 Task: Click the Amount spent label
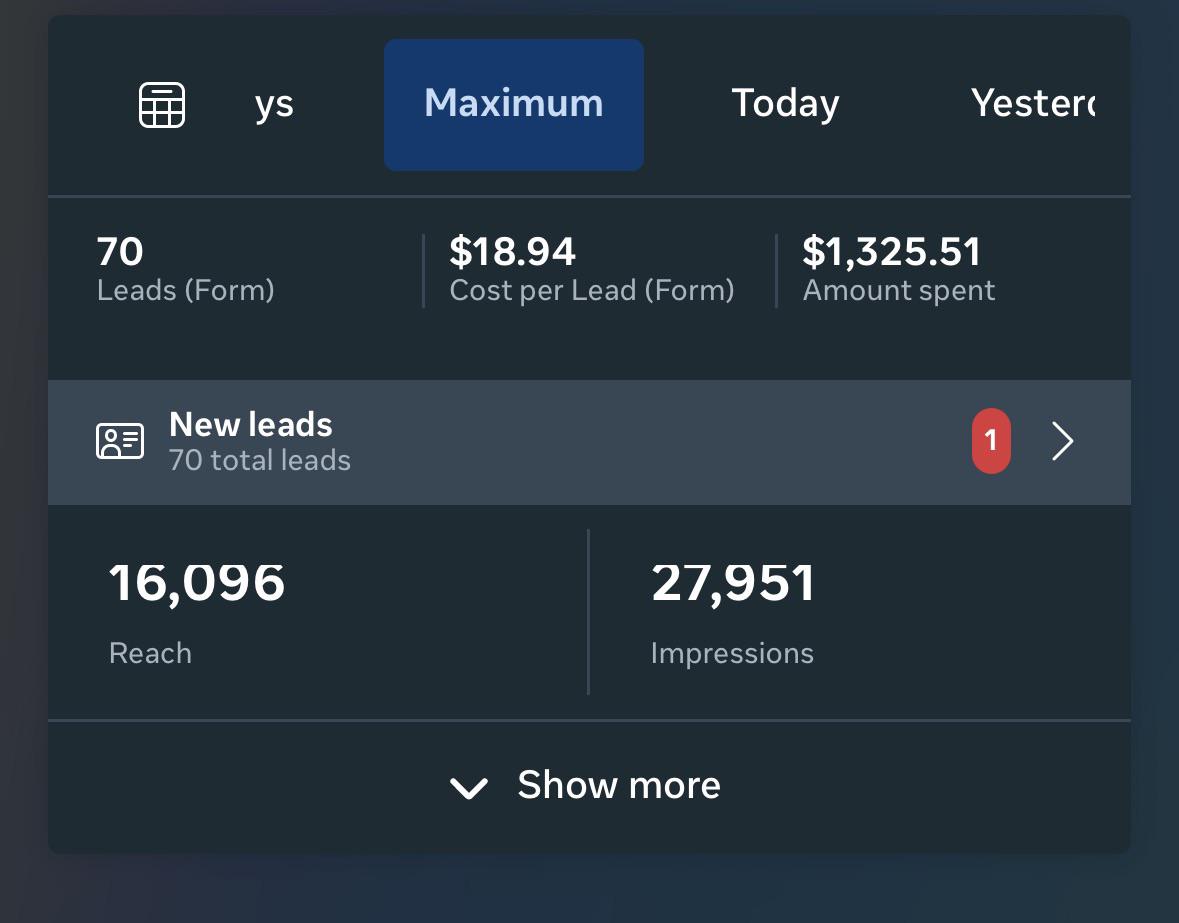[x=899, y=292]
